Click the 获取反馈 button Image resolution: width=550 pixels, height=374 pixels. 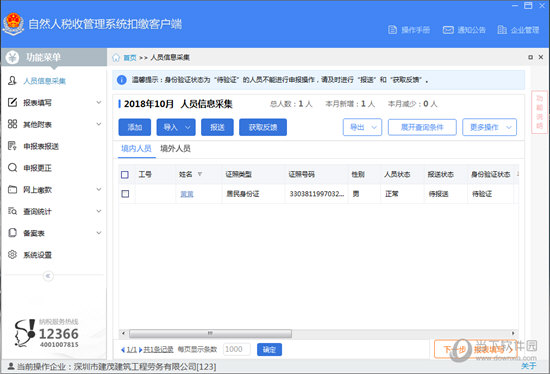pos(263,127)
